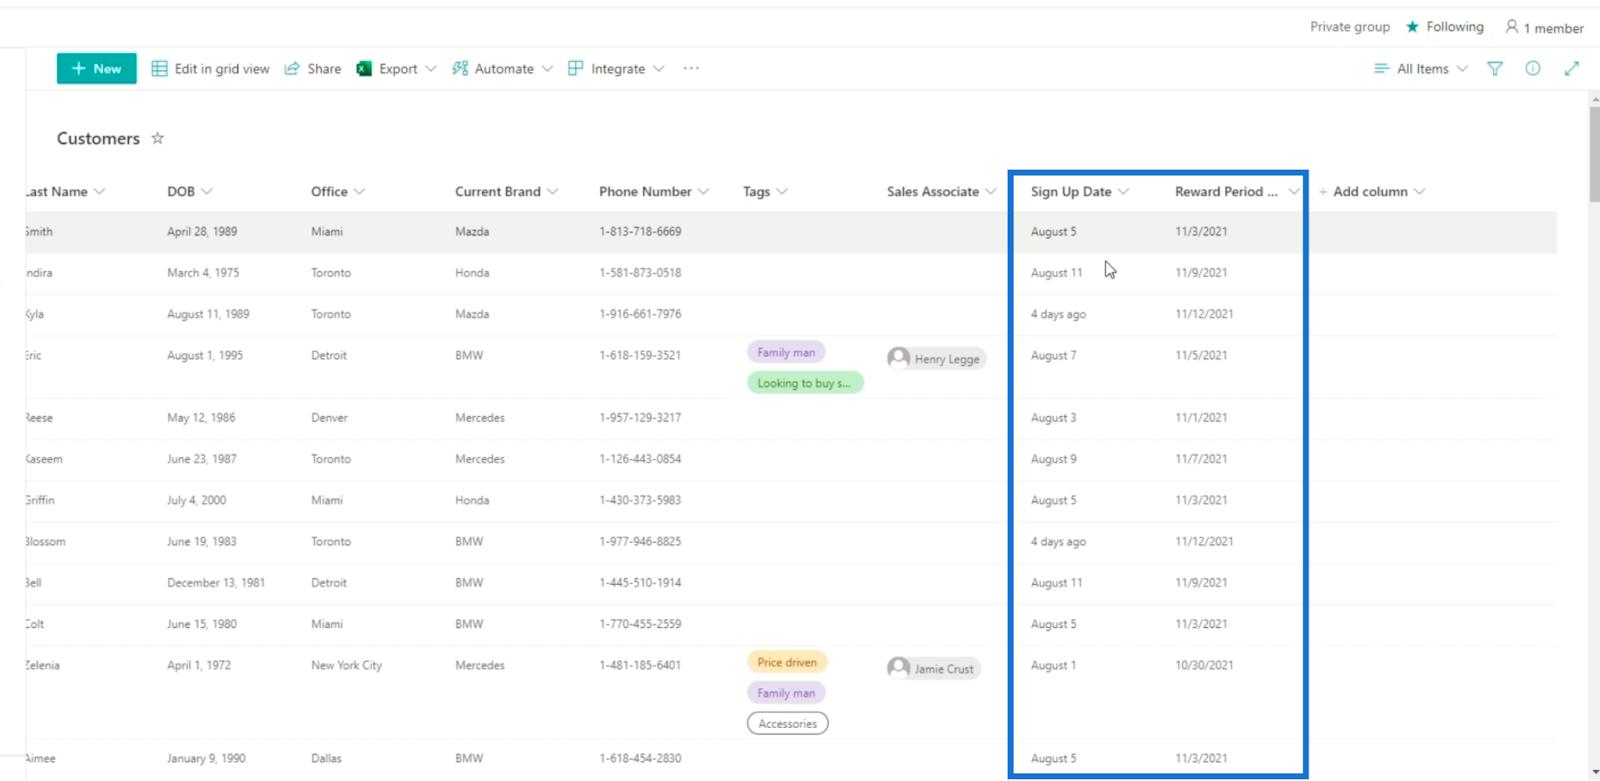Click the phone number 1-813-718-6669

click(x=640, y=232)
